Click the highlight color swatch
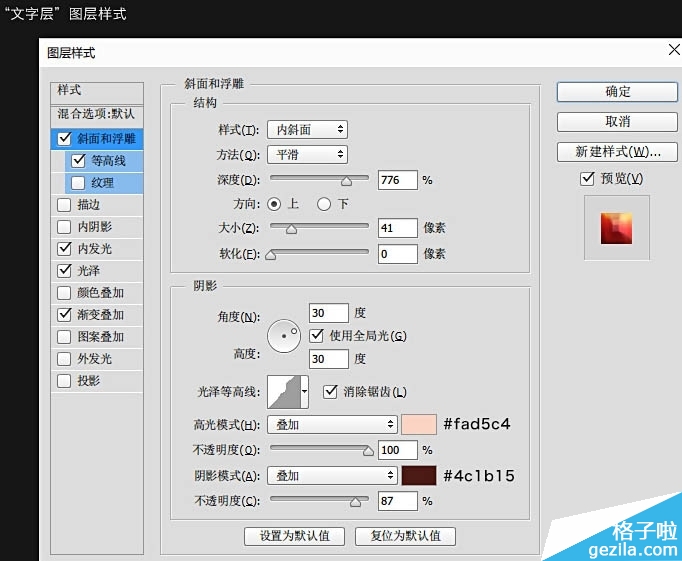682x561 pixels. pos(418,425)
